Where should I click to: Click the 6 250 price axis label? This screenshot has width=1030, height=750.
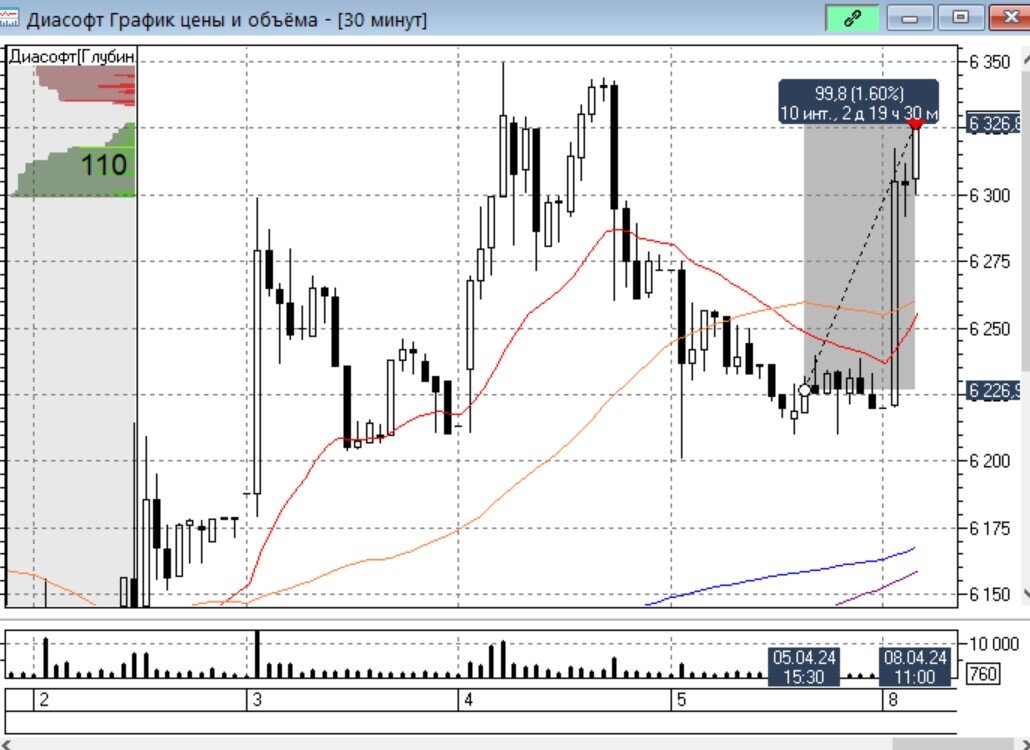(x=990, y=329)
